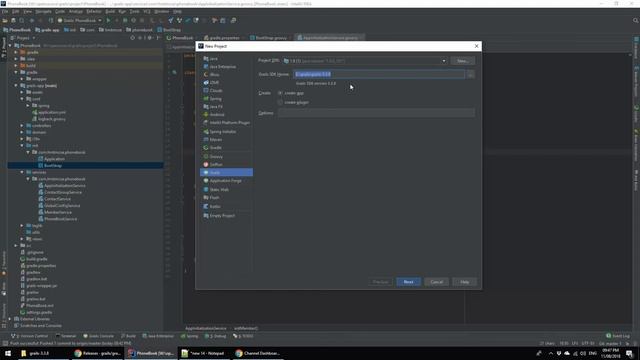Select ContactService in project tree
640x360 pixels.
tap(57, 199)
